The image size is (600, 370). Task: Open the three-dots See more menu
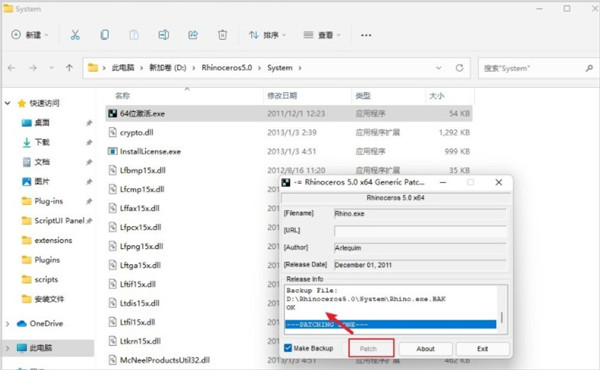[366, 35]
